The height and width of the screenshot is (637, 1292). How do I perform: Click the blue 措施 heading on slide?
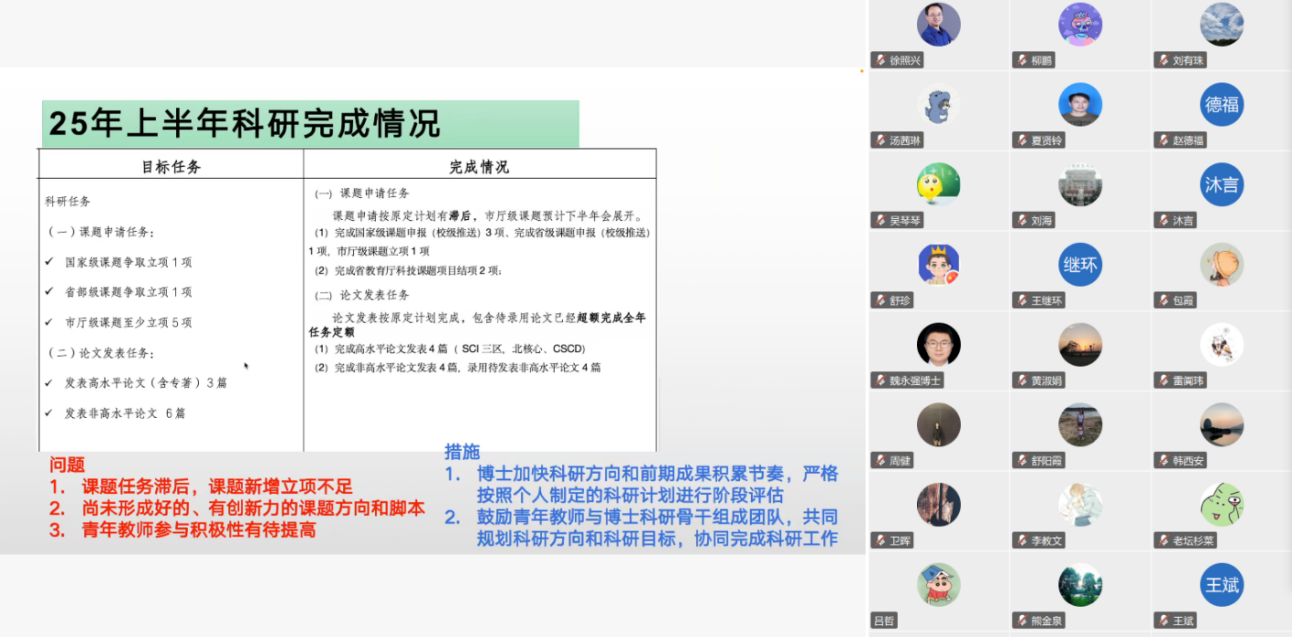[x=461, y=451]
